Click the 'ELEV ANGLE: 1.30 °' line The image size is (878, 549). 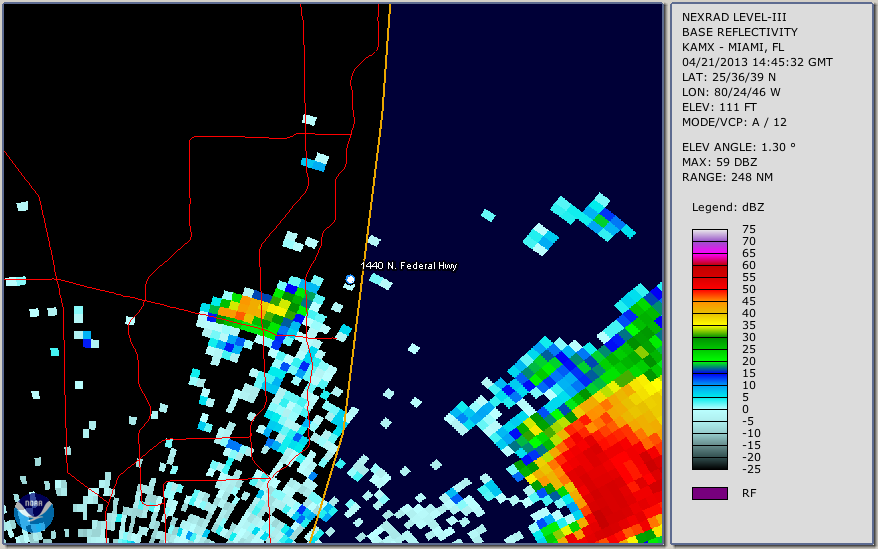click(x=738, y=147)
